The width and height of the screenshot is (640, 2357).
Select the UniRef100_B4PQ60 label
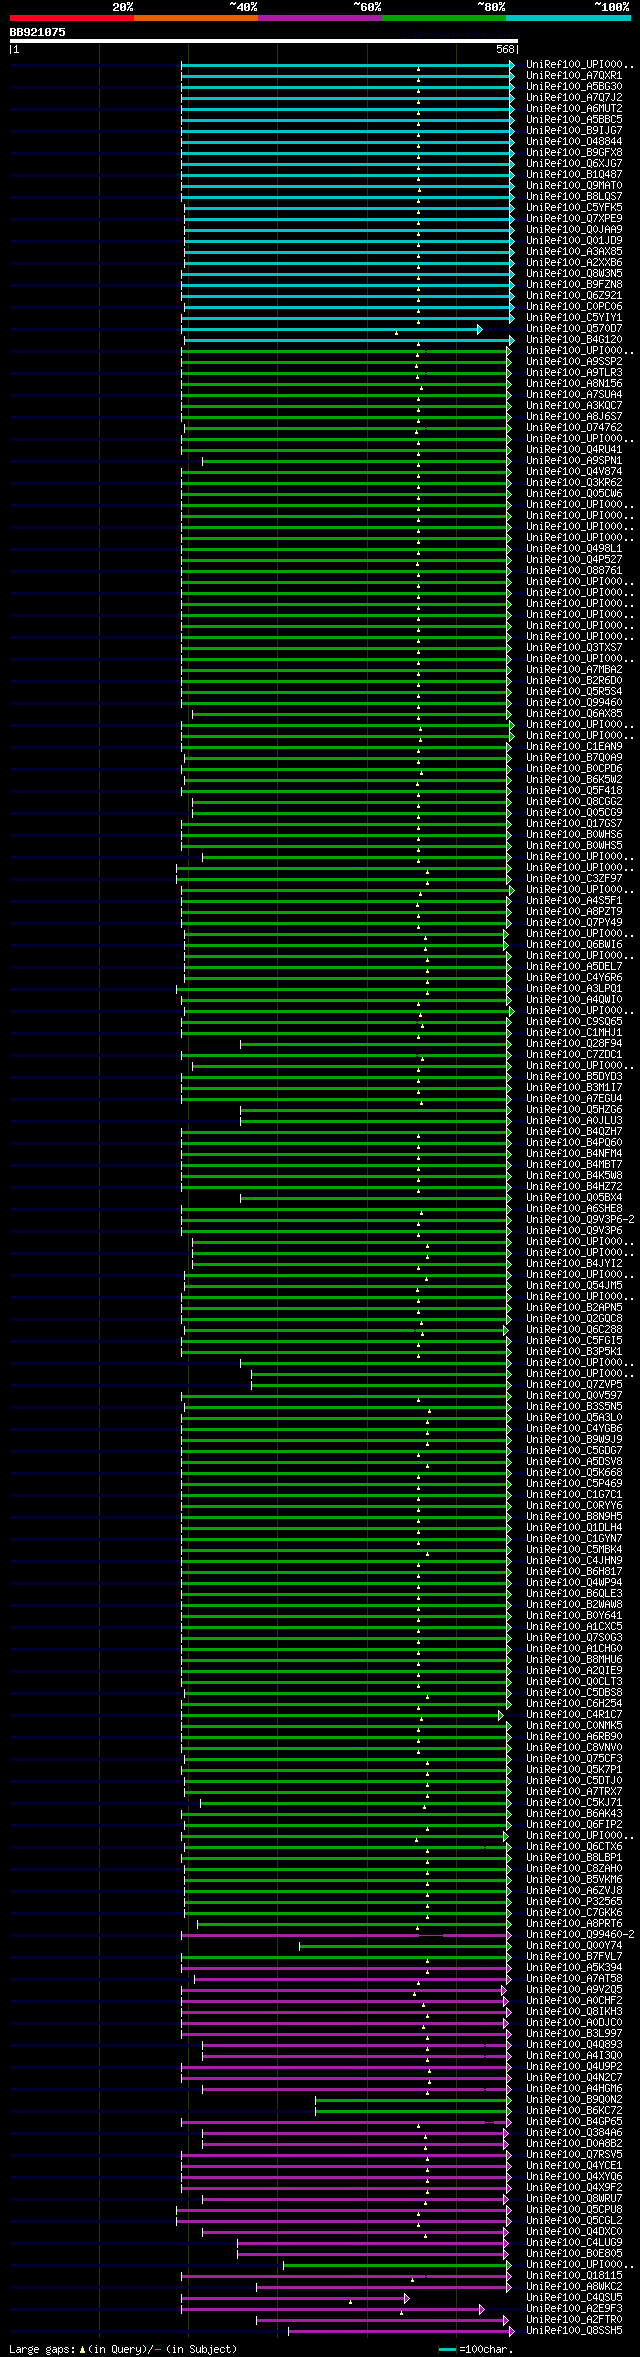pyautogui.click(x=574, y=1142)
